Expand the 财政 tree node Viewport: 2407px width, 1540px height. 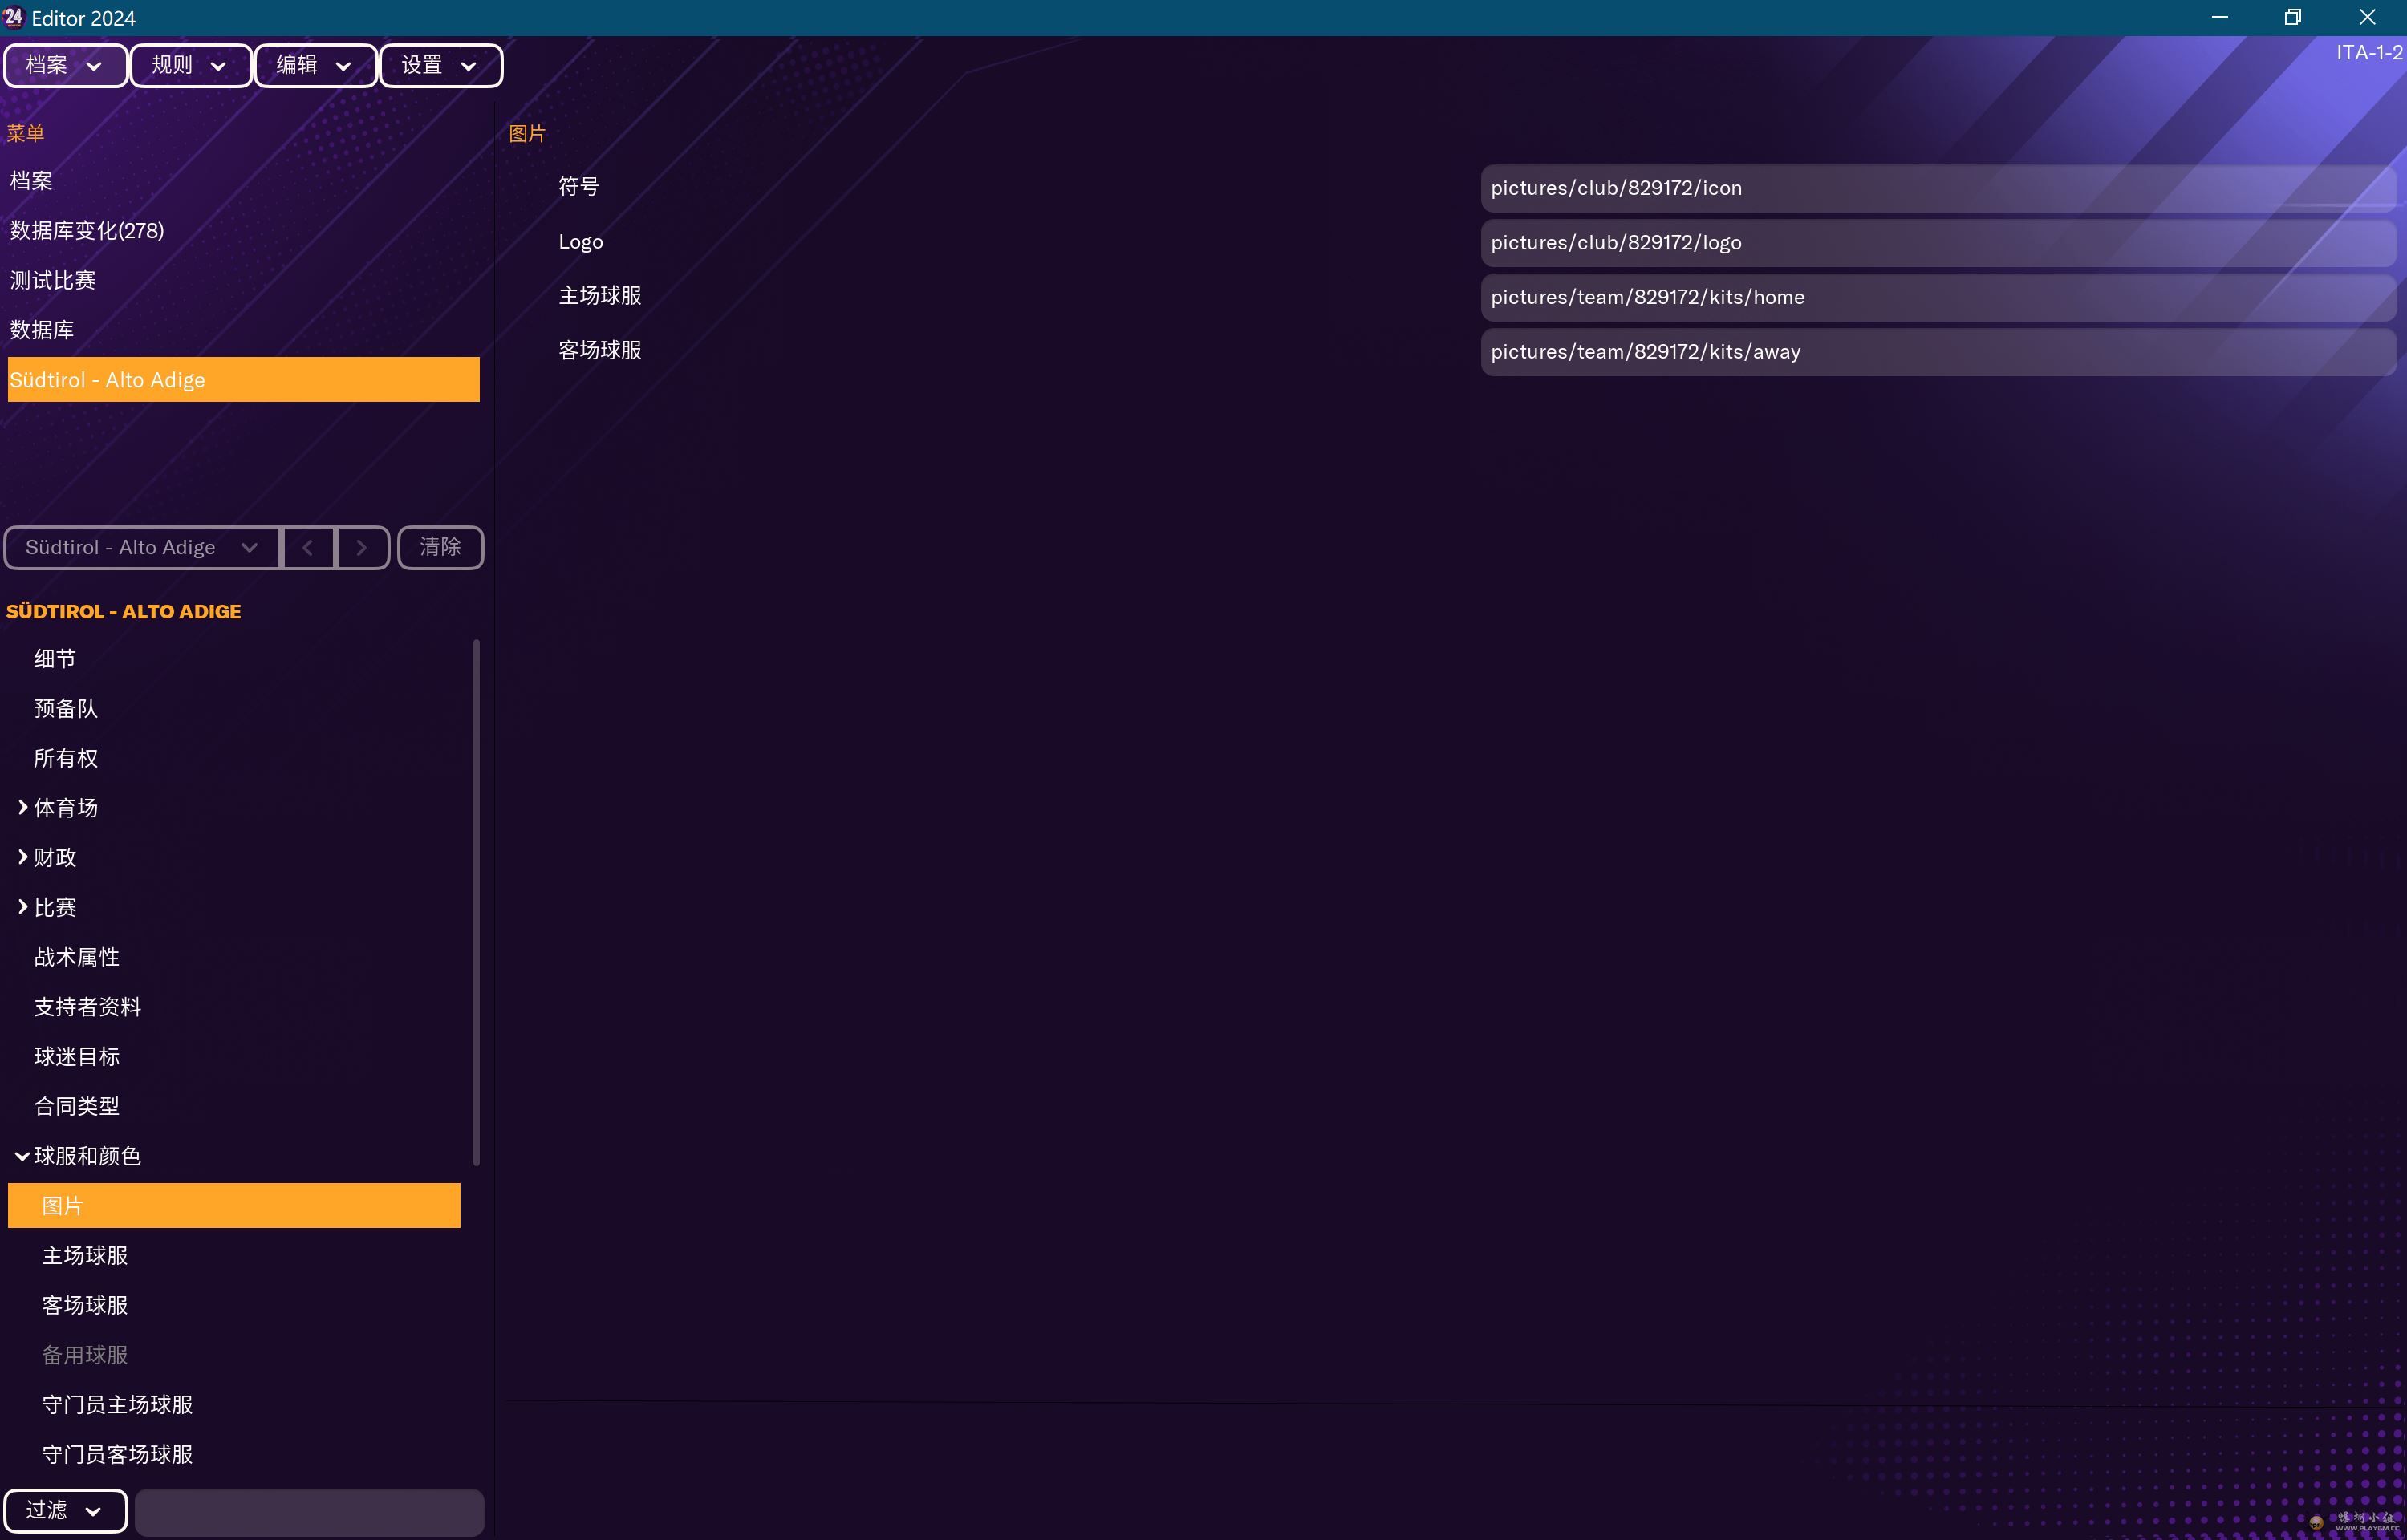[22, 857]
